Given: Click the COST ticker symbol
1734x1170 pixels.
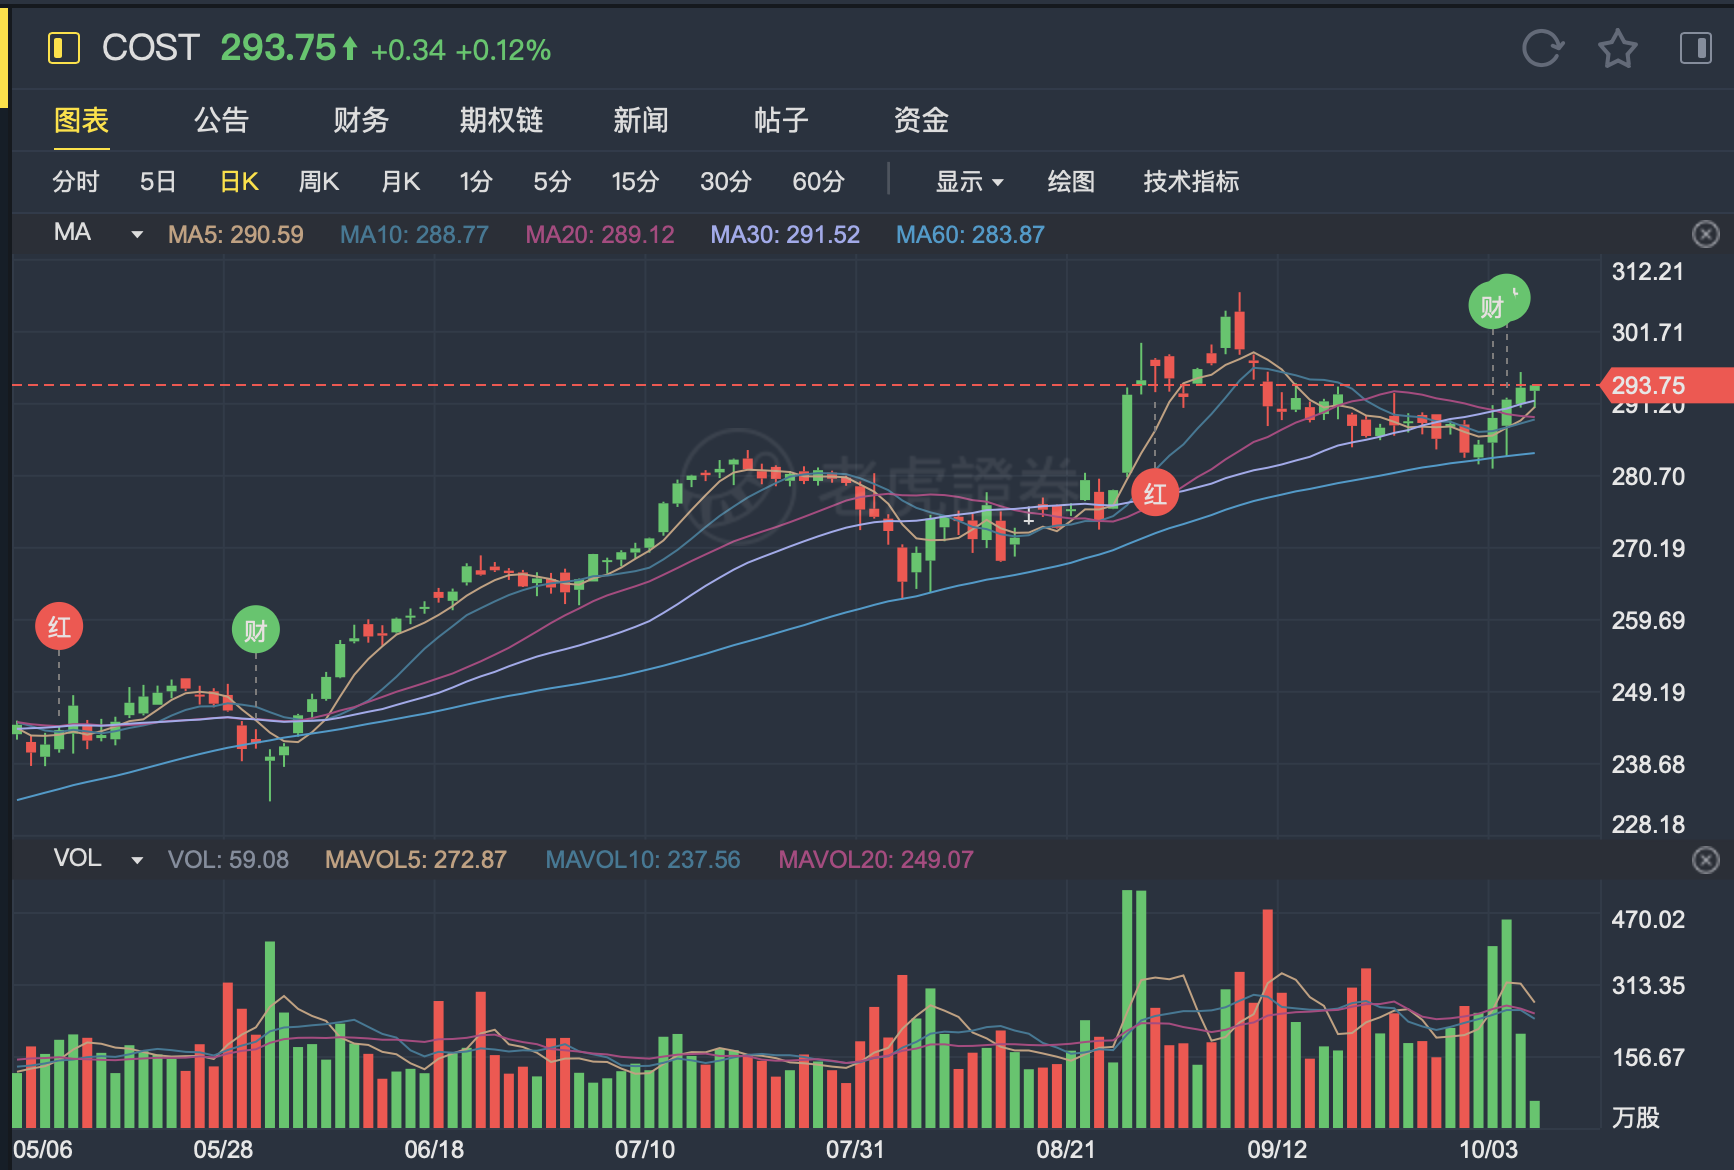Looking at the screenshot, I should point(151,48).
